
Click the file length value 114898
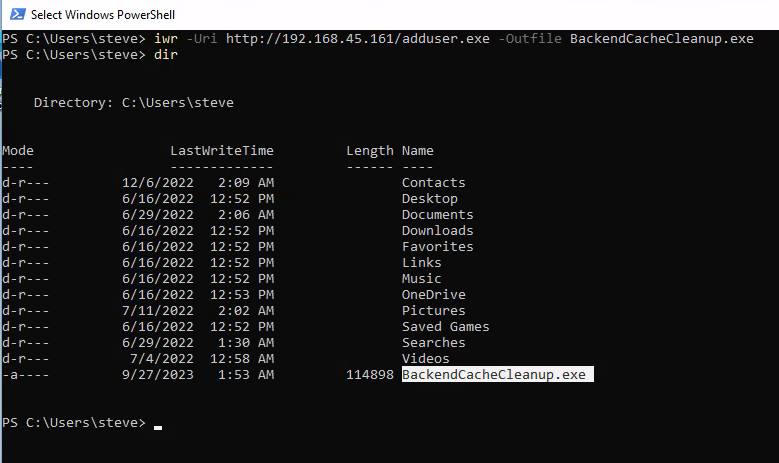coord(370,375)
